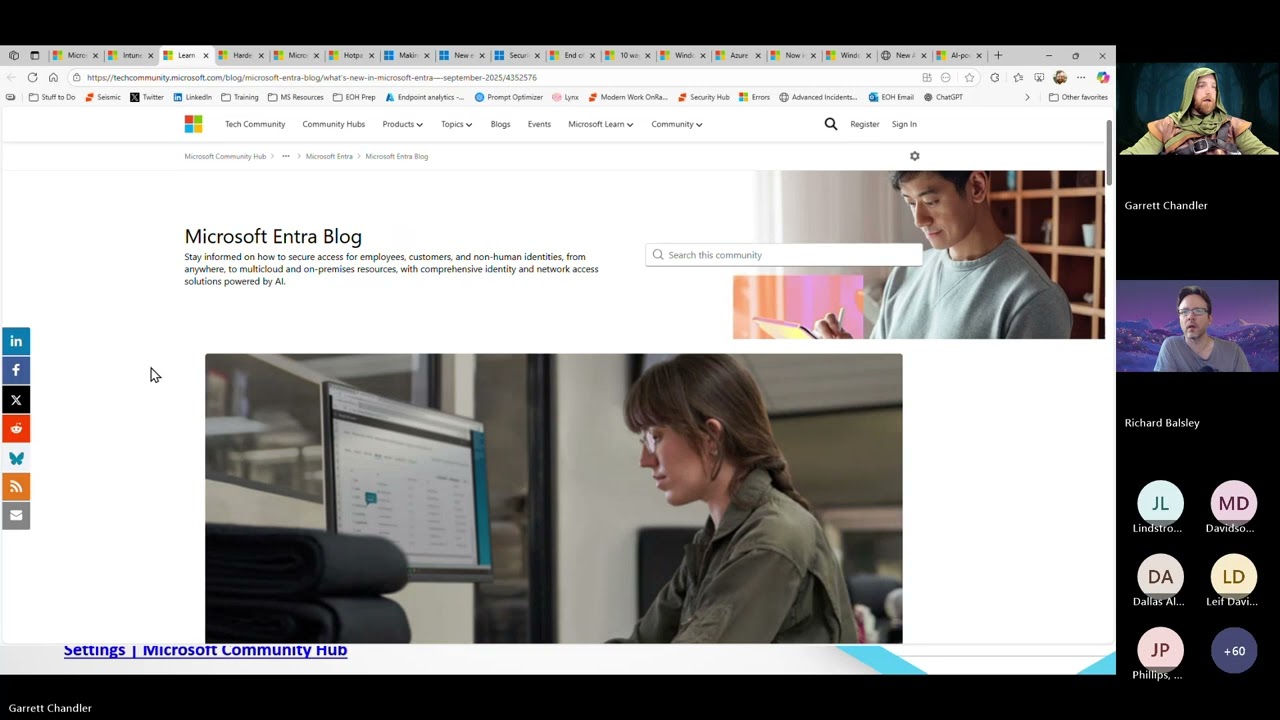This screenshot has width=1280, height=720.
Task: Go to Blogs in the header
Action: point(500,124)
